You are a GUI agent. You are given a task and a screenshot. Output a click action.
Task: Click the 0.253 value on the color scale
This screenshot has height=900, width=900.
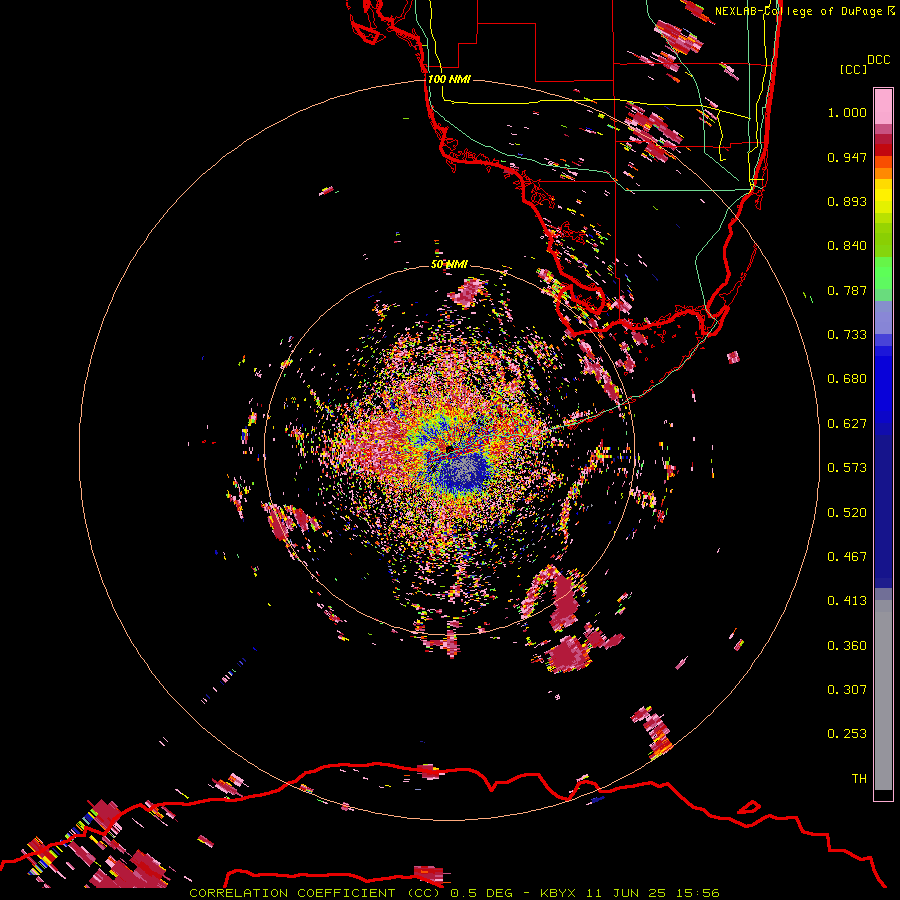[x=847, y=734]
